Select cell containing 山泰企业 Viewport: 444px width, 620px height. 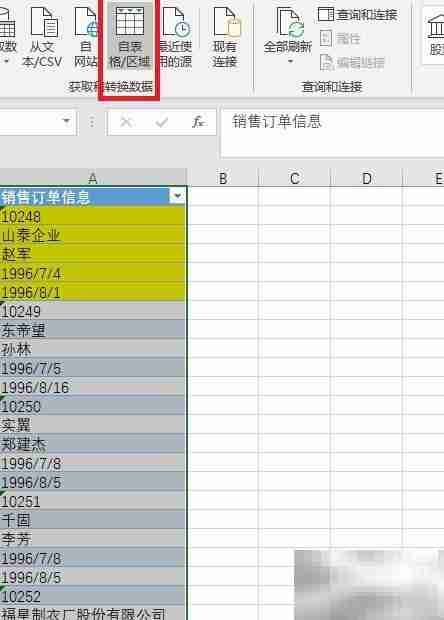coord(93,235)
